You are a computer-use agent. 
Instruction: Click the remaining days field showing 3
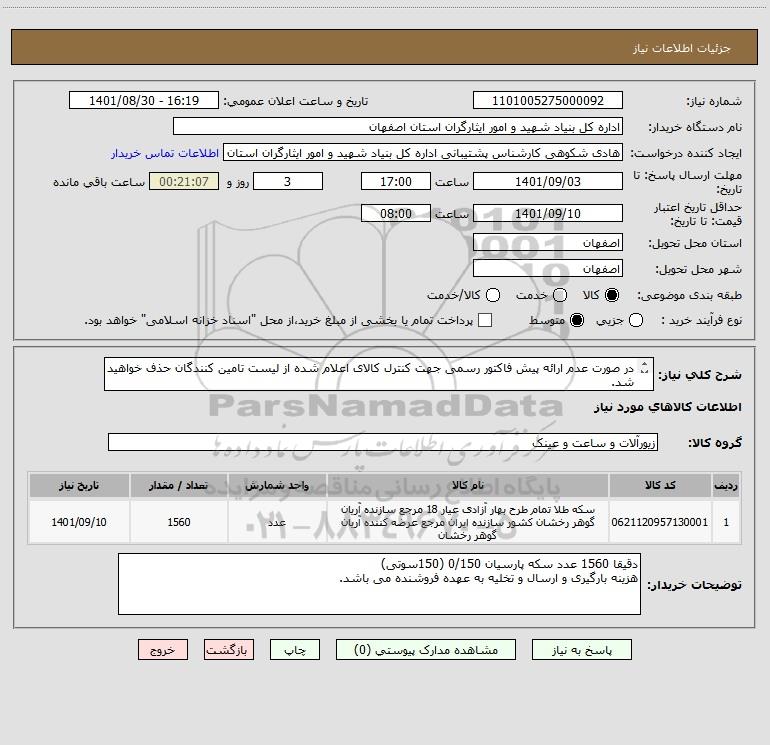click(x=288, y=181)
